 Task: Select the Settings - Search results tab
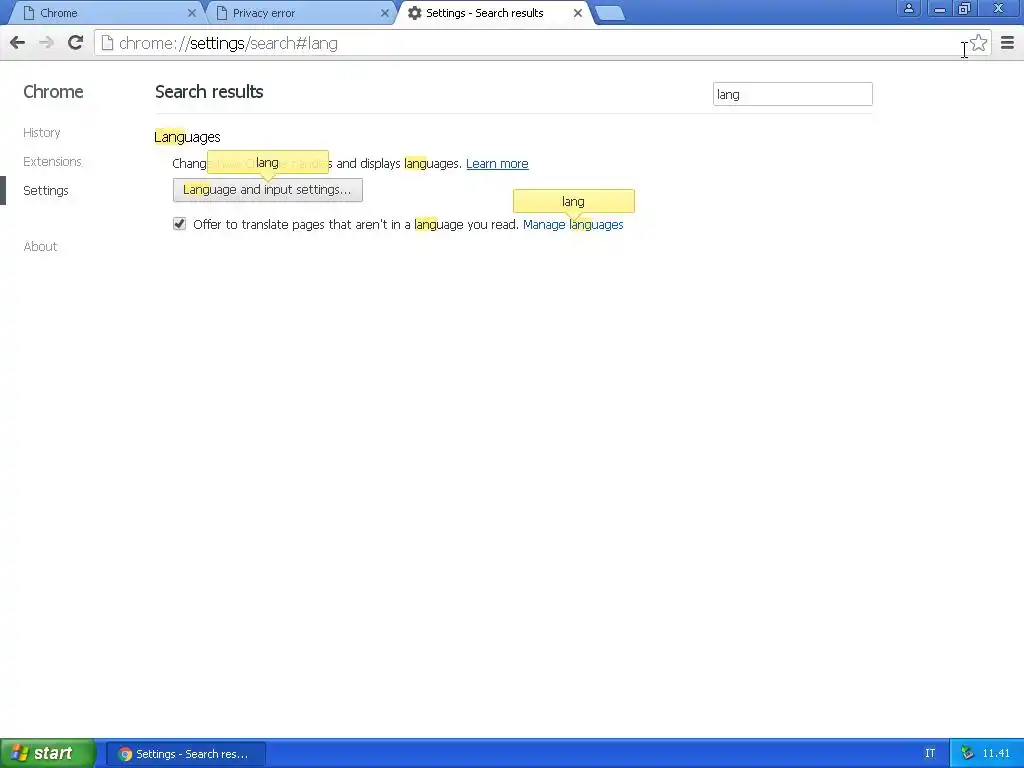pyautogui.click(x=493, y=13)
